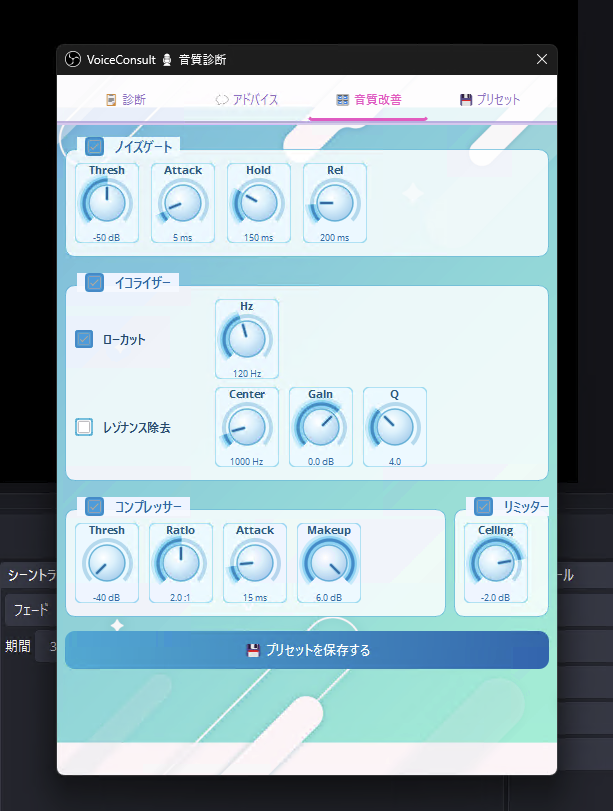Screen dimensions: 613x811
Task: Click the low-cut Hz knob
Action: pos(247,339)
